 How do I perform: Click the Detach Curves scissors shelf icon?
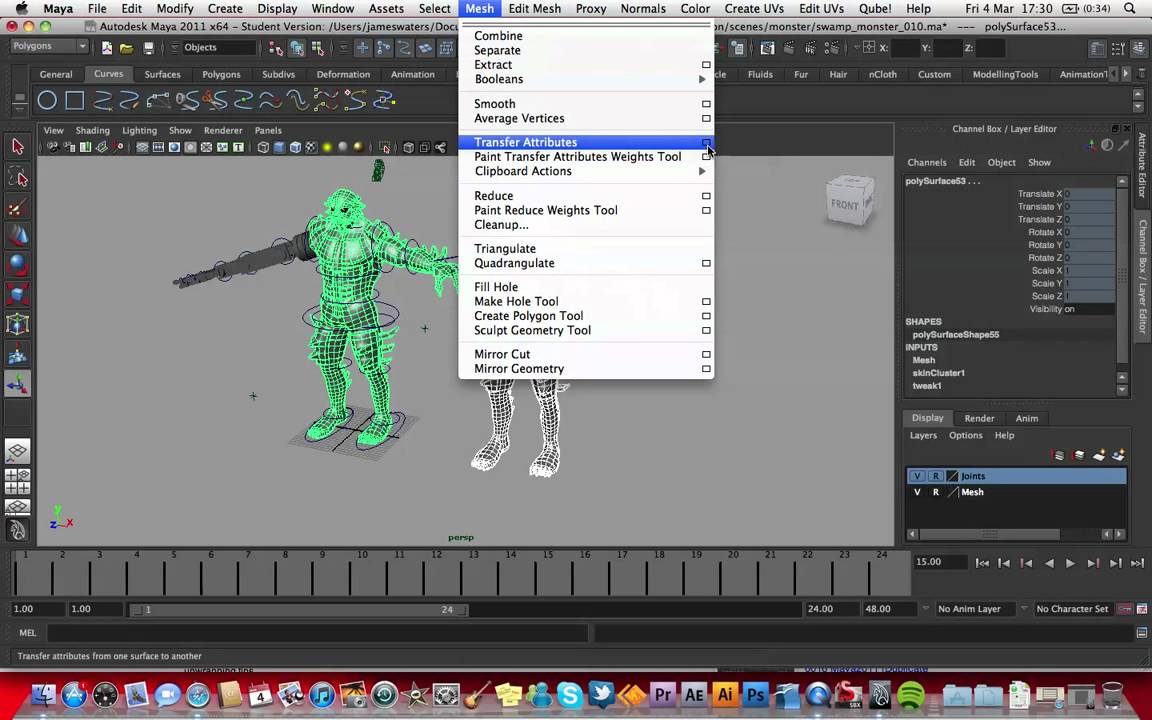[215, 100]
